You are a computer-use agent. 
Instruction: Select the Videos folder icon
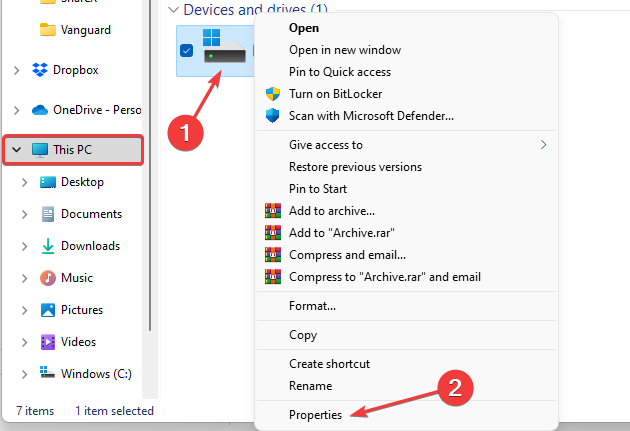click(47, 342)
